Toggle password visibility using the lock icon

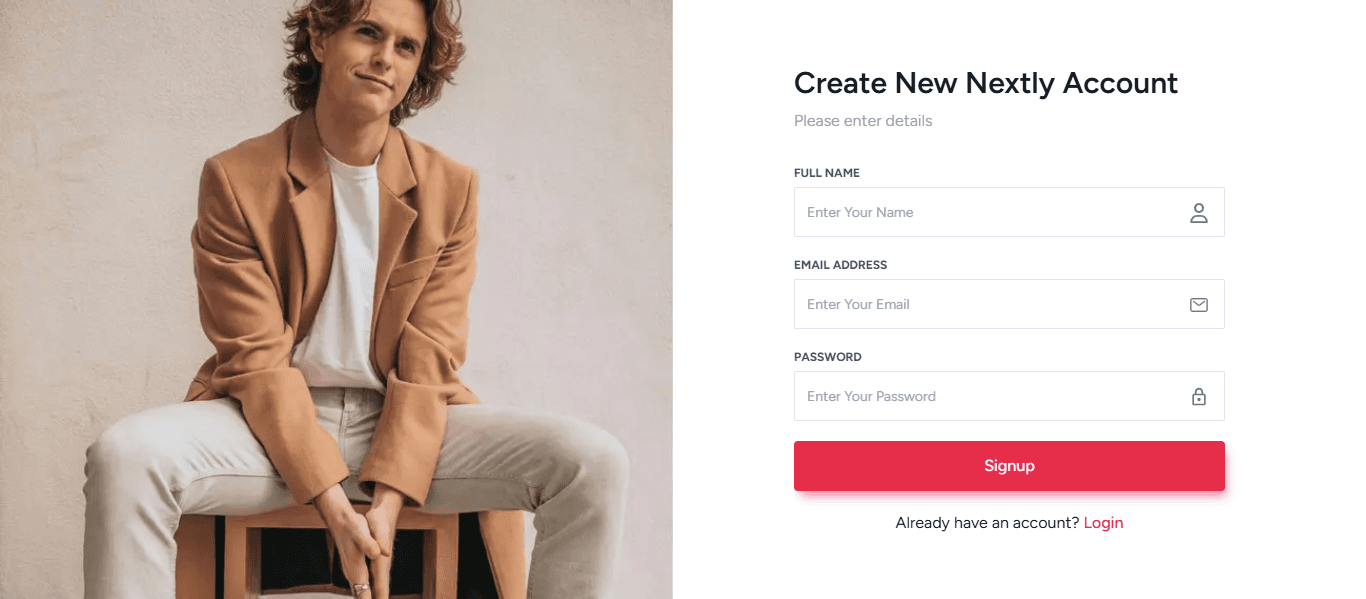point(1199,396)
